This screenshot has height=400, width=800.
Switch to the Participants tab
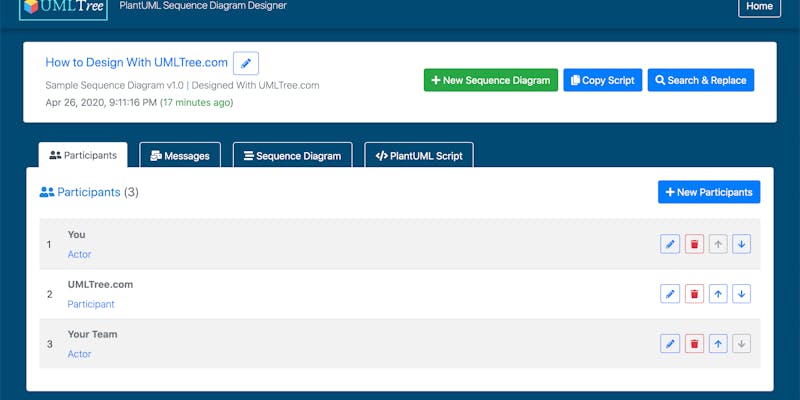(x=83, y=155)
